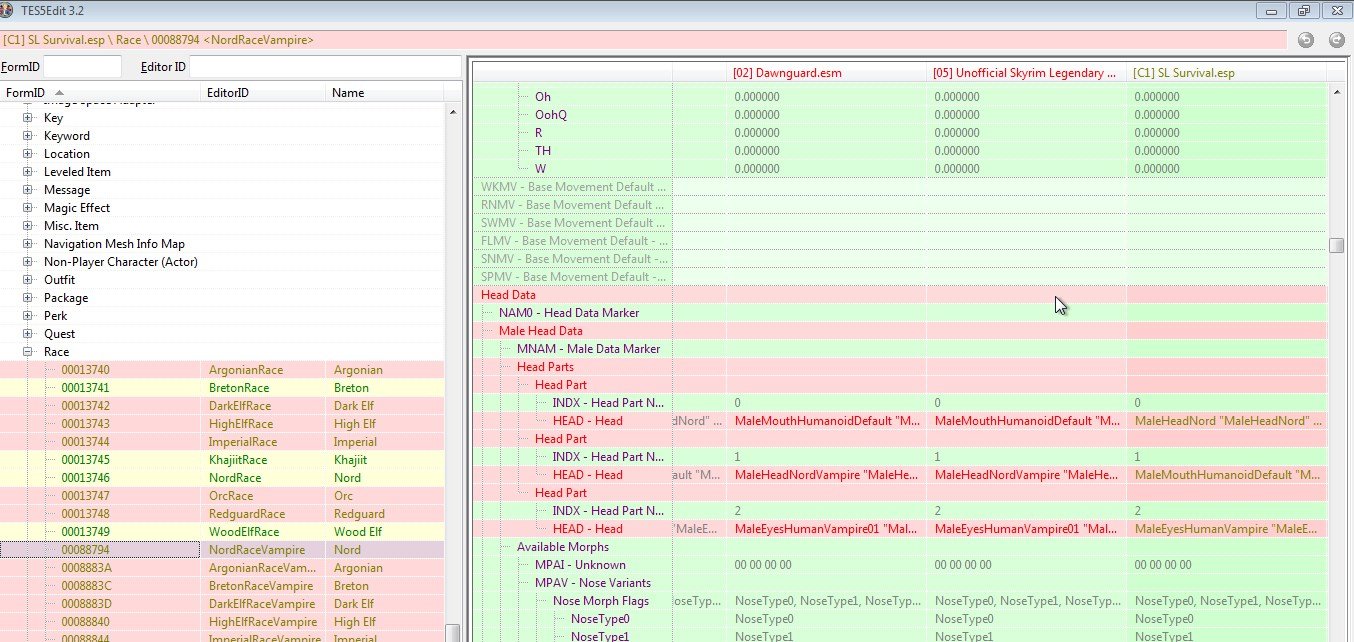Select the WoodElfRace record

pos(222,532)
